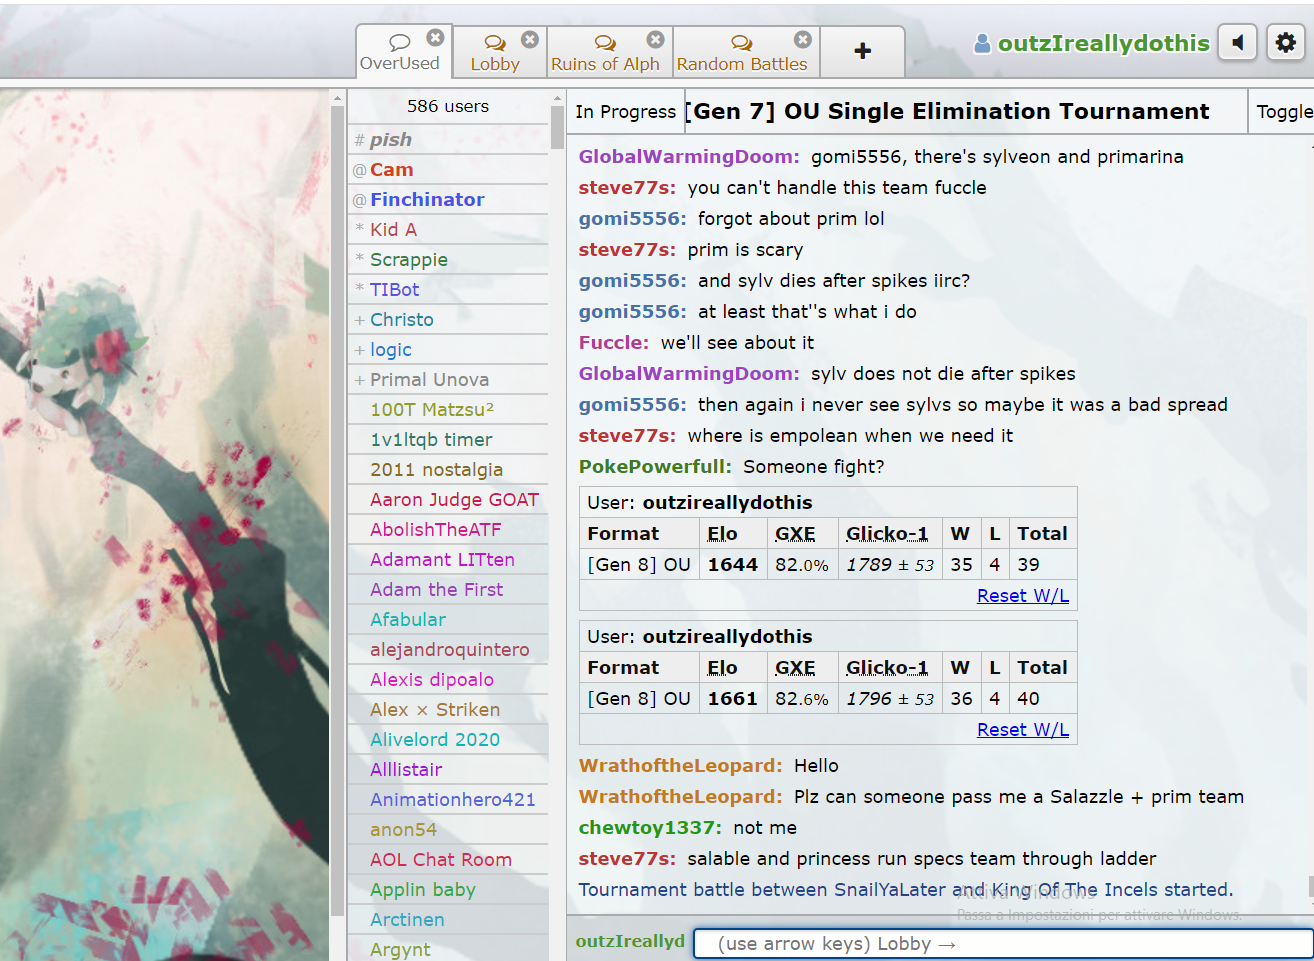Switch to the Random Battles tab
The image size is (1314, 961).
tap(746, 52)
